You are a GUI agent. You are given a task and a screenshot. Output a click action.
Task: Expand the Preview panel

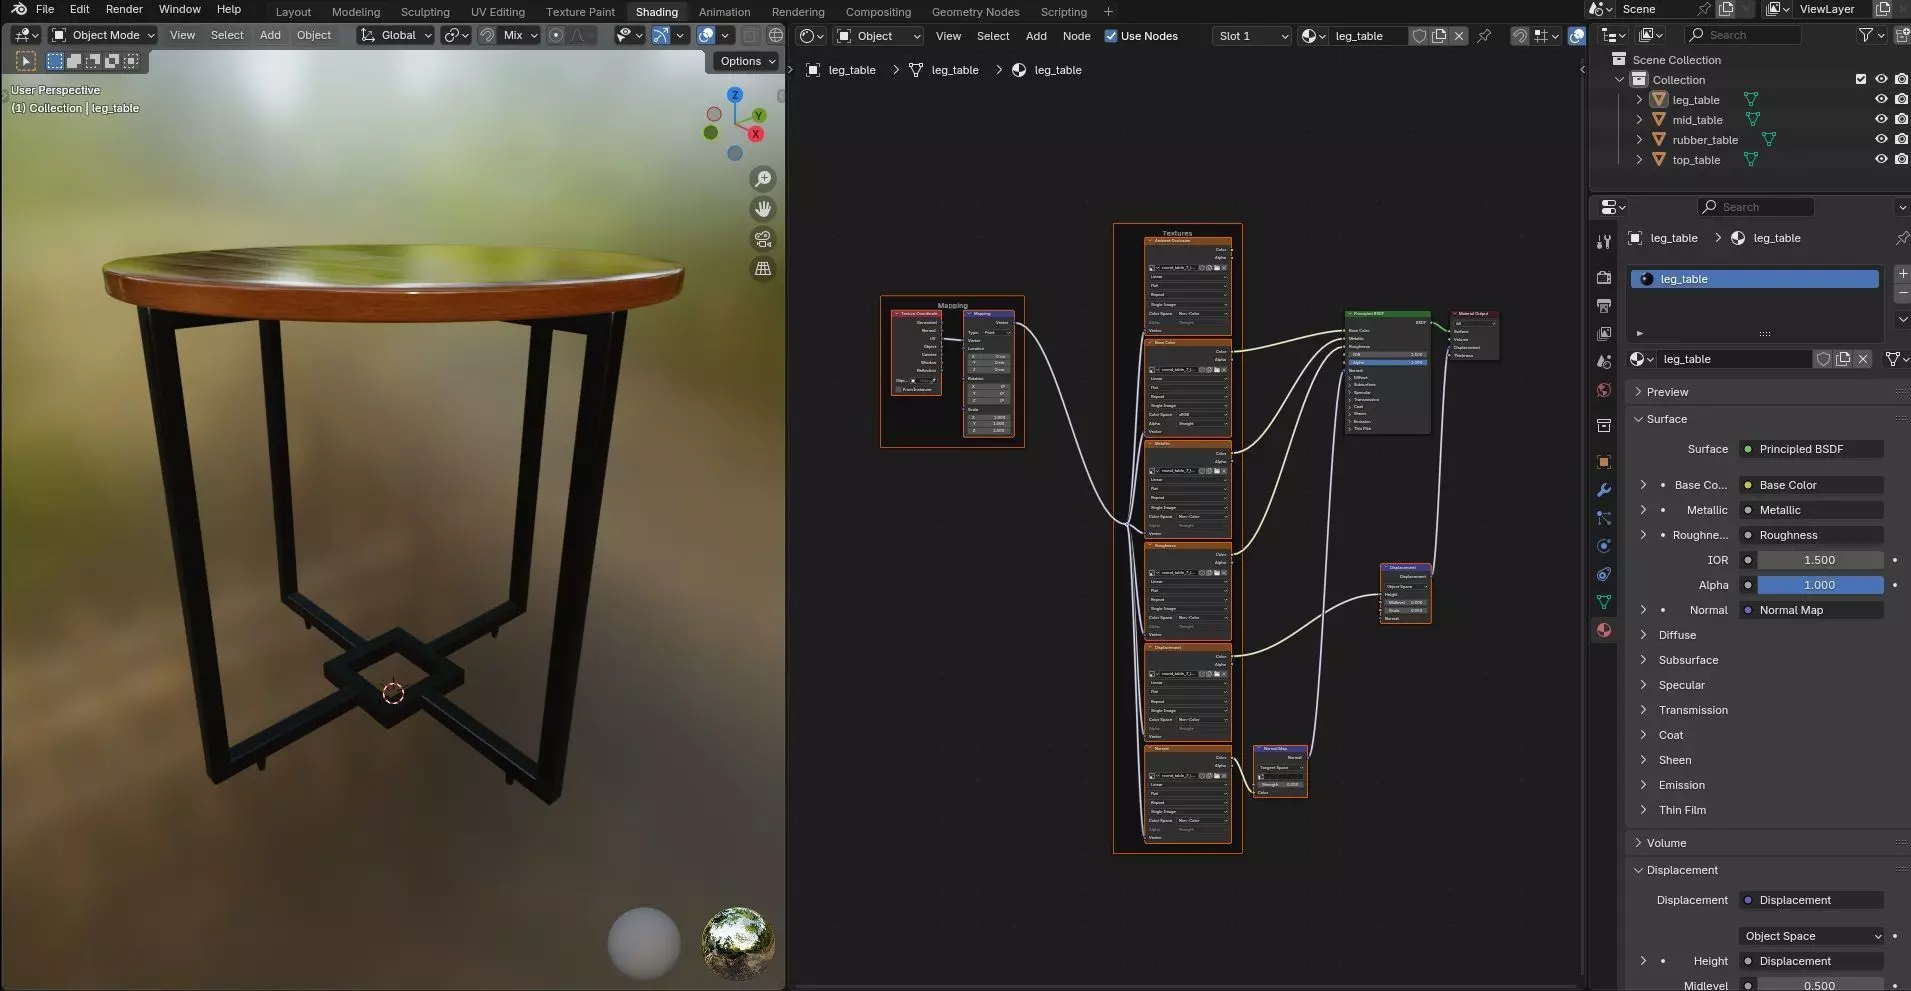(x=1667, y=392)
